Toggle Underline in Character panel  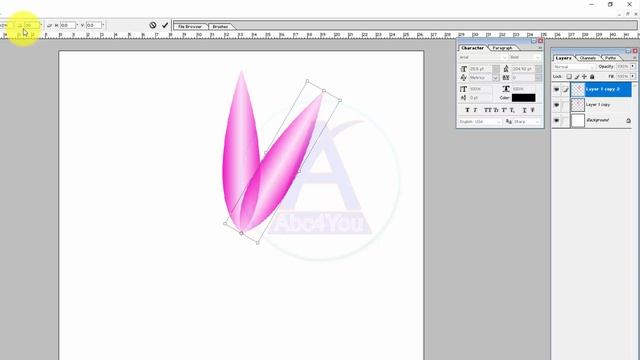click(524, 110)
